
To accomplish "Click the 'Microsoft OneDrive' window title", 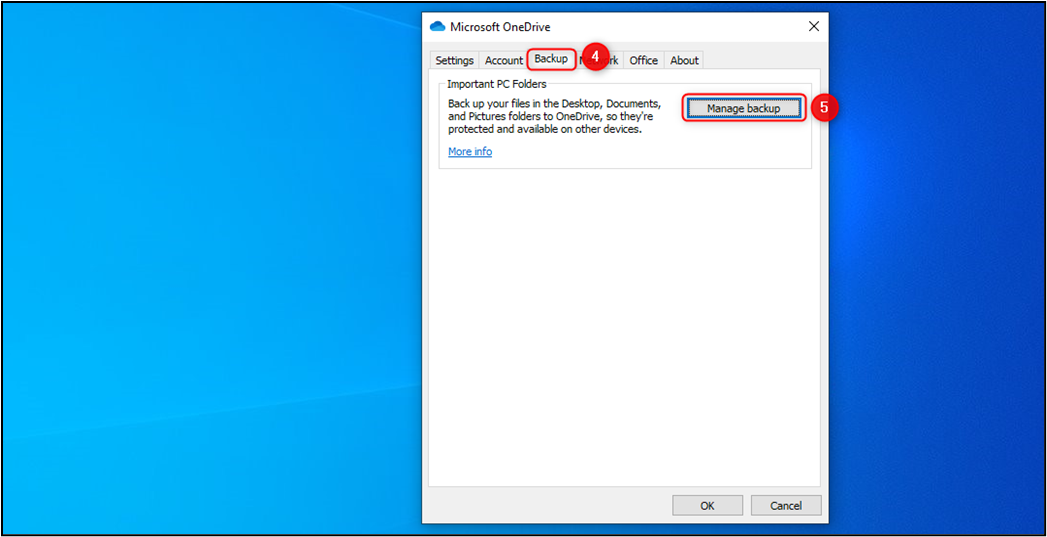I will (500, 27).
